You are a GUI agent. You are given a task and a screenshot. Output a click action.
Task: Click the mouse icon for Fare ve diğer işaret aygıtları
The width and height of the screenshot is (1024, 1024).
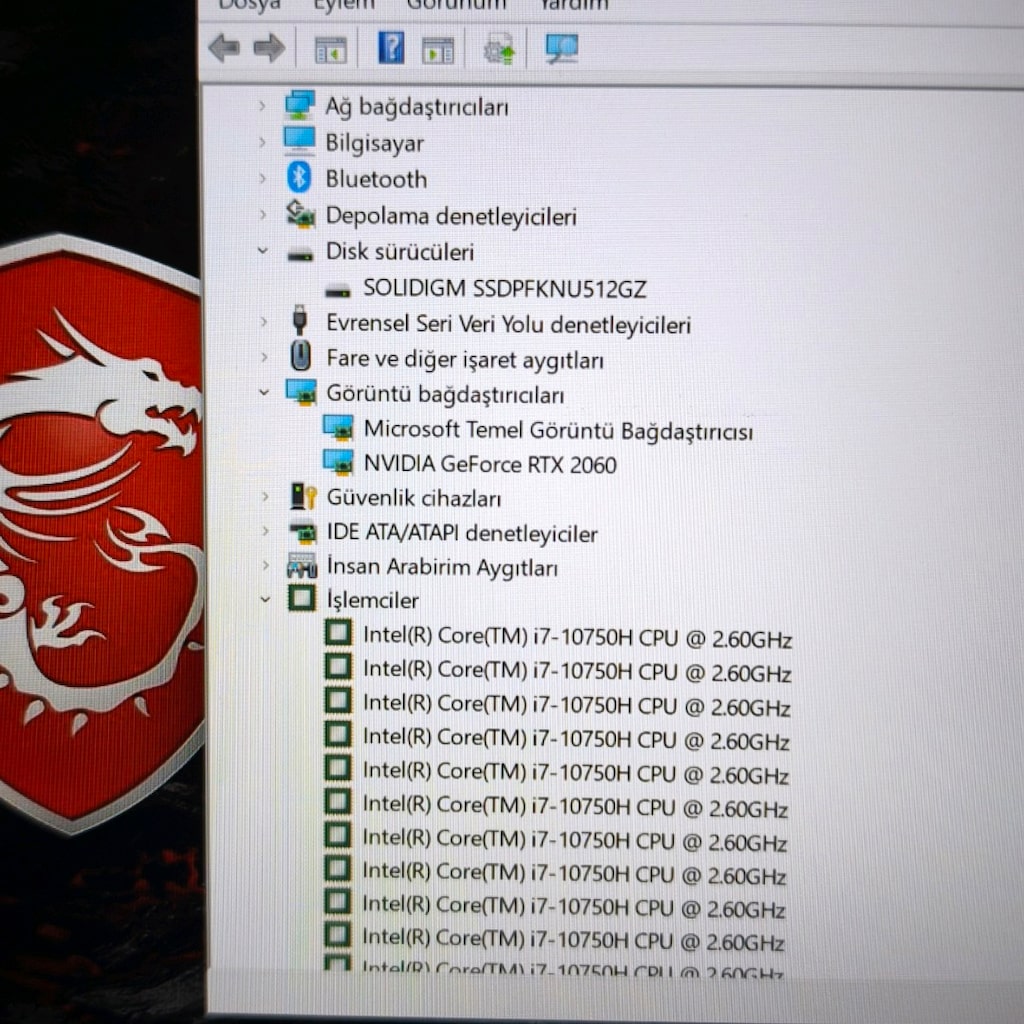(x=300, y=357)
